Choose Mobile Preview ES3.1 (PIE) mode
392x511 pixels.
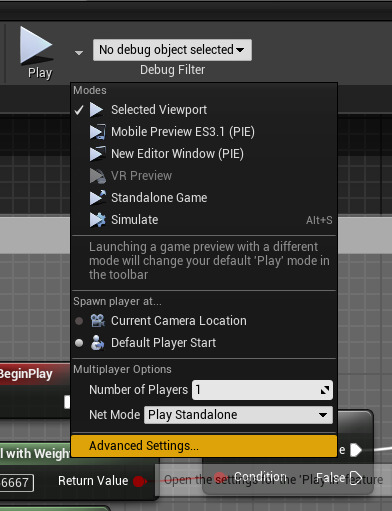204,132
